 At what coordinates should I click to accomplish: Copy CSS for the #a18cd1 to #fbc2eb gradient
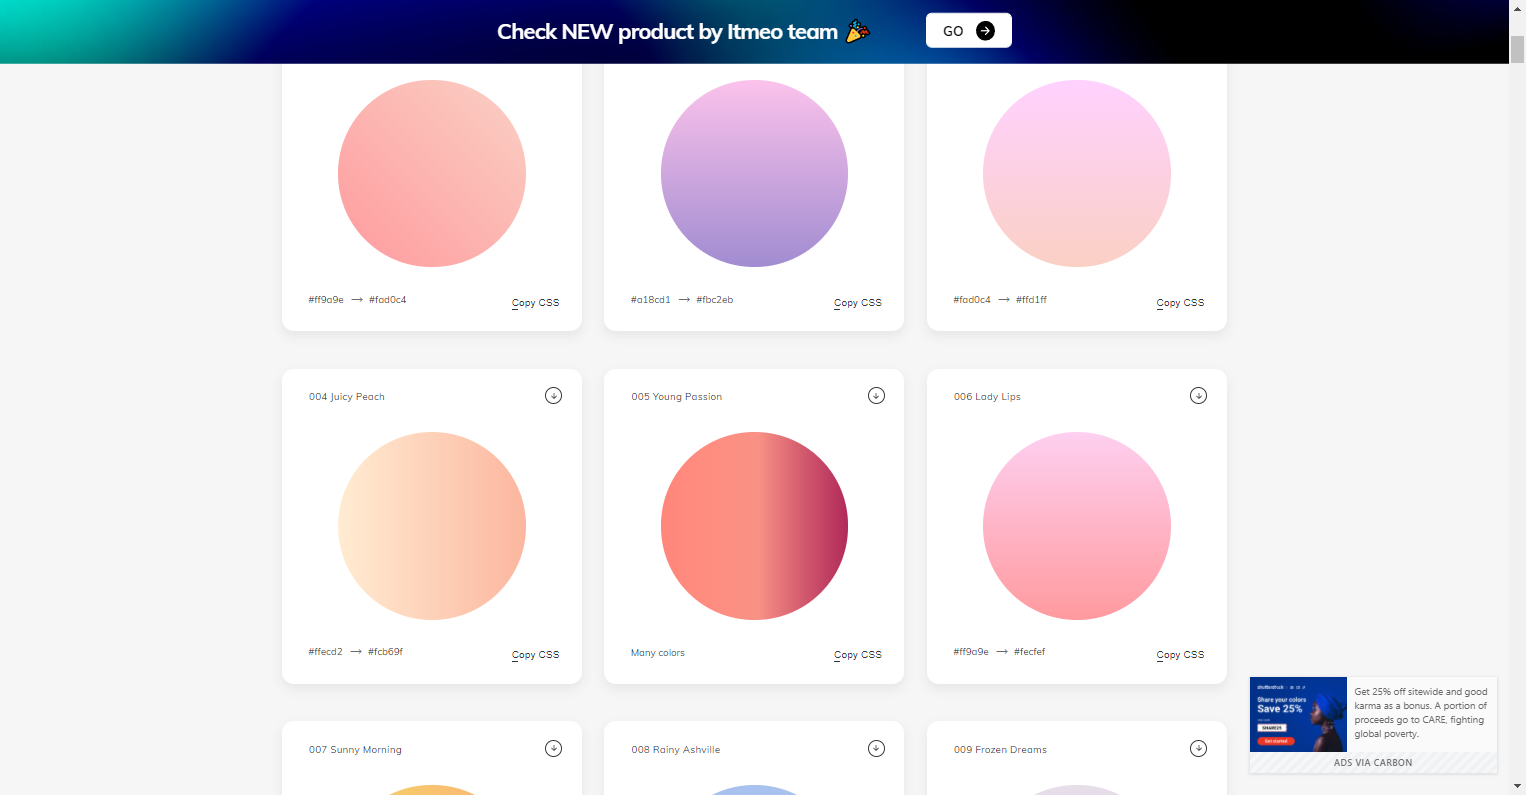click(858, 303)
